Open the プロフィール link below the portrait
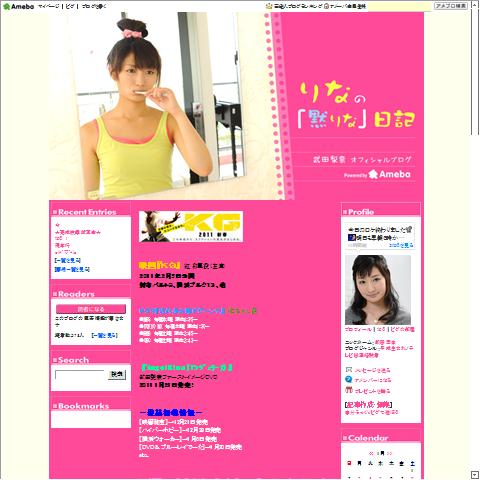The image size is (480, 480). pos(358,329)
